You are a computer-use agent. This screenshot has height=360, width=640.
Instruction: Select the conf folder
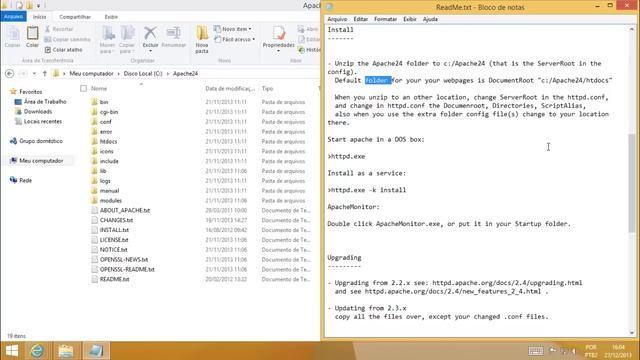point(106,122)
